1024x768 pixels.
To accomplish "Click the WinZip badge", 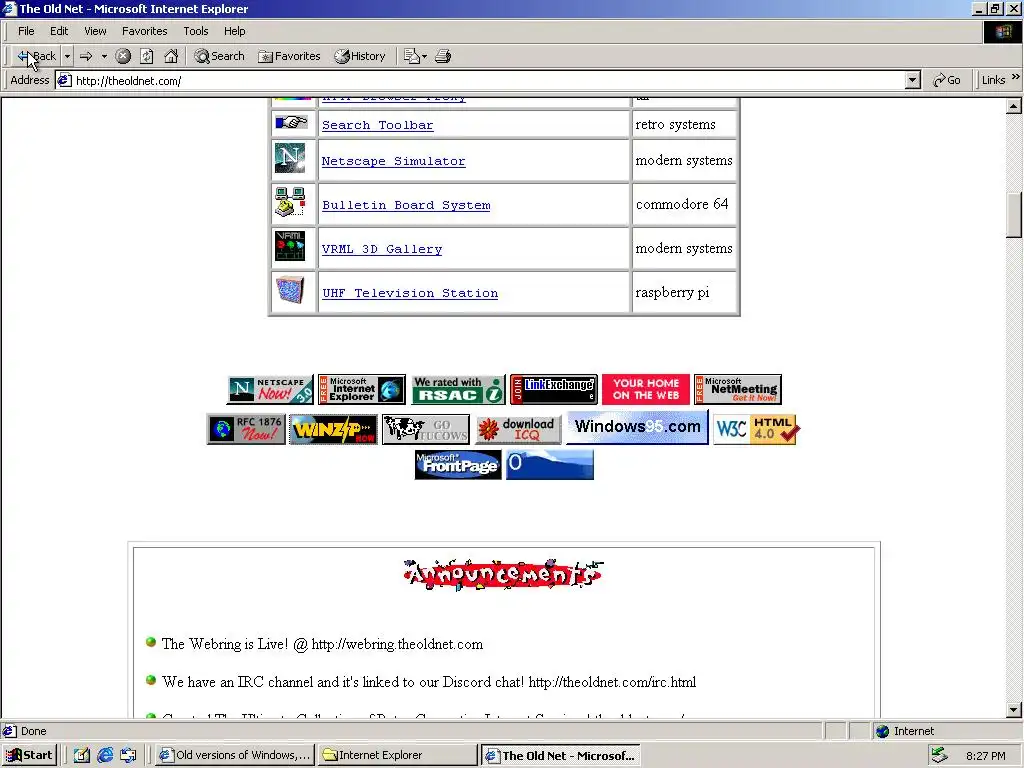I will (334, 429).
